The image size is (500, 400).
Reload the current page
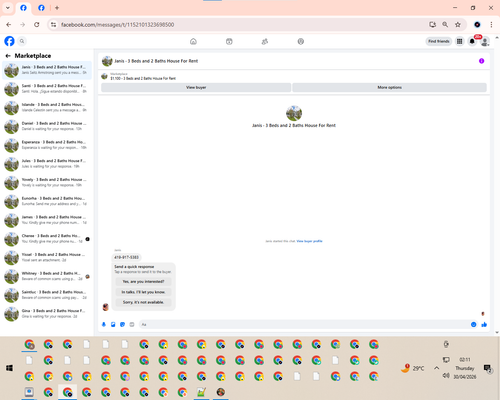click(x=37, y=25)
